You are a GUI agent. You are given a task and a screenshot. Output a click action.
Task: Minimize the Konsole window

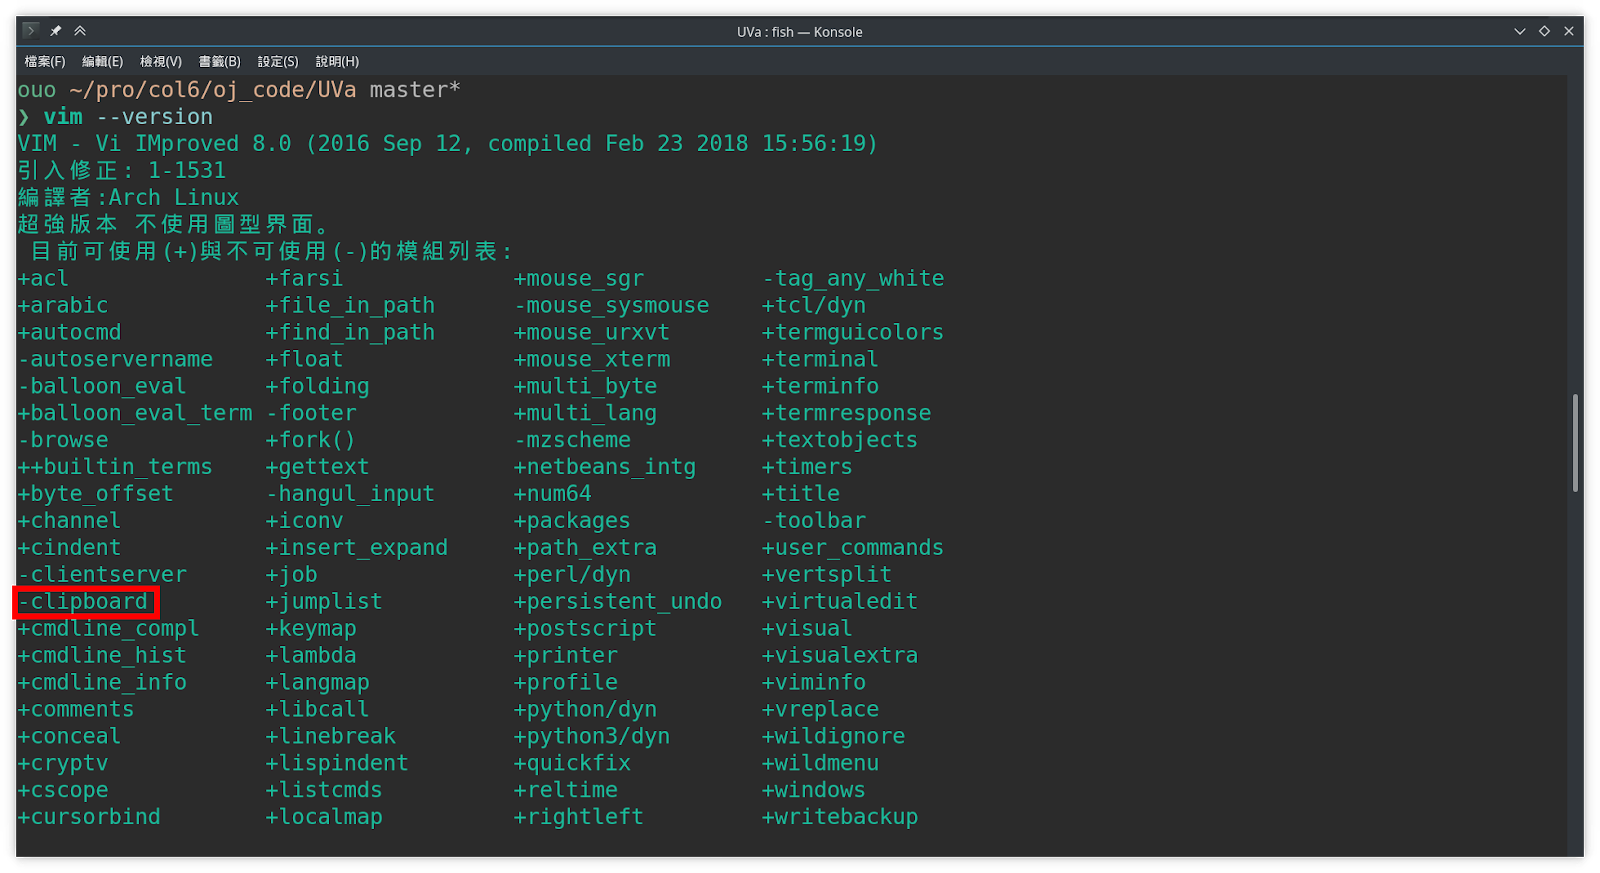1520,31
